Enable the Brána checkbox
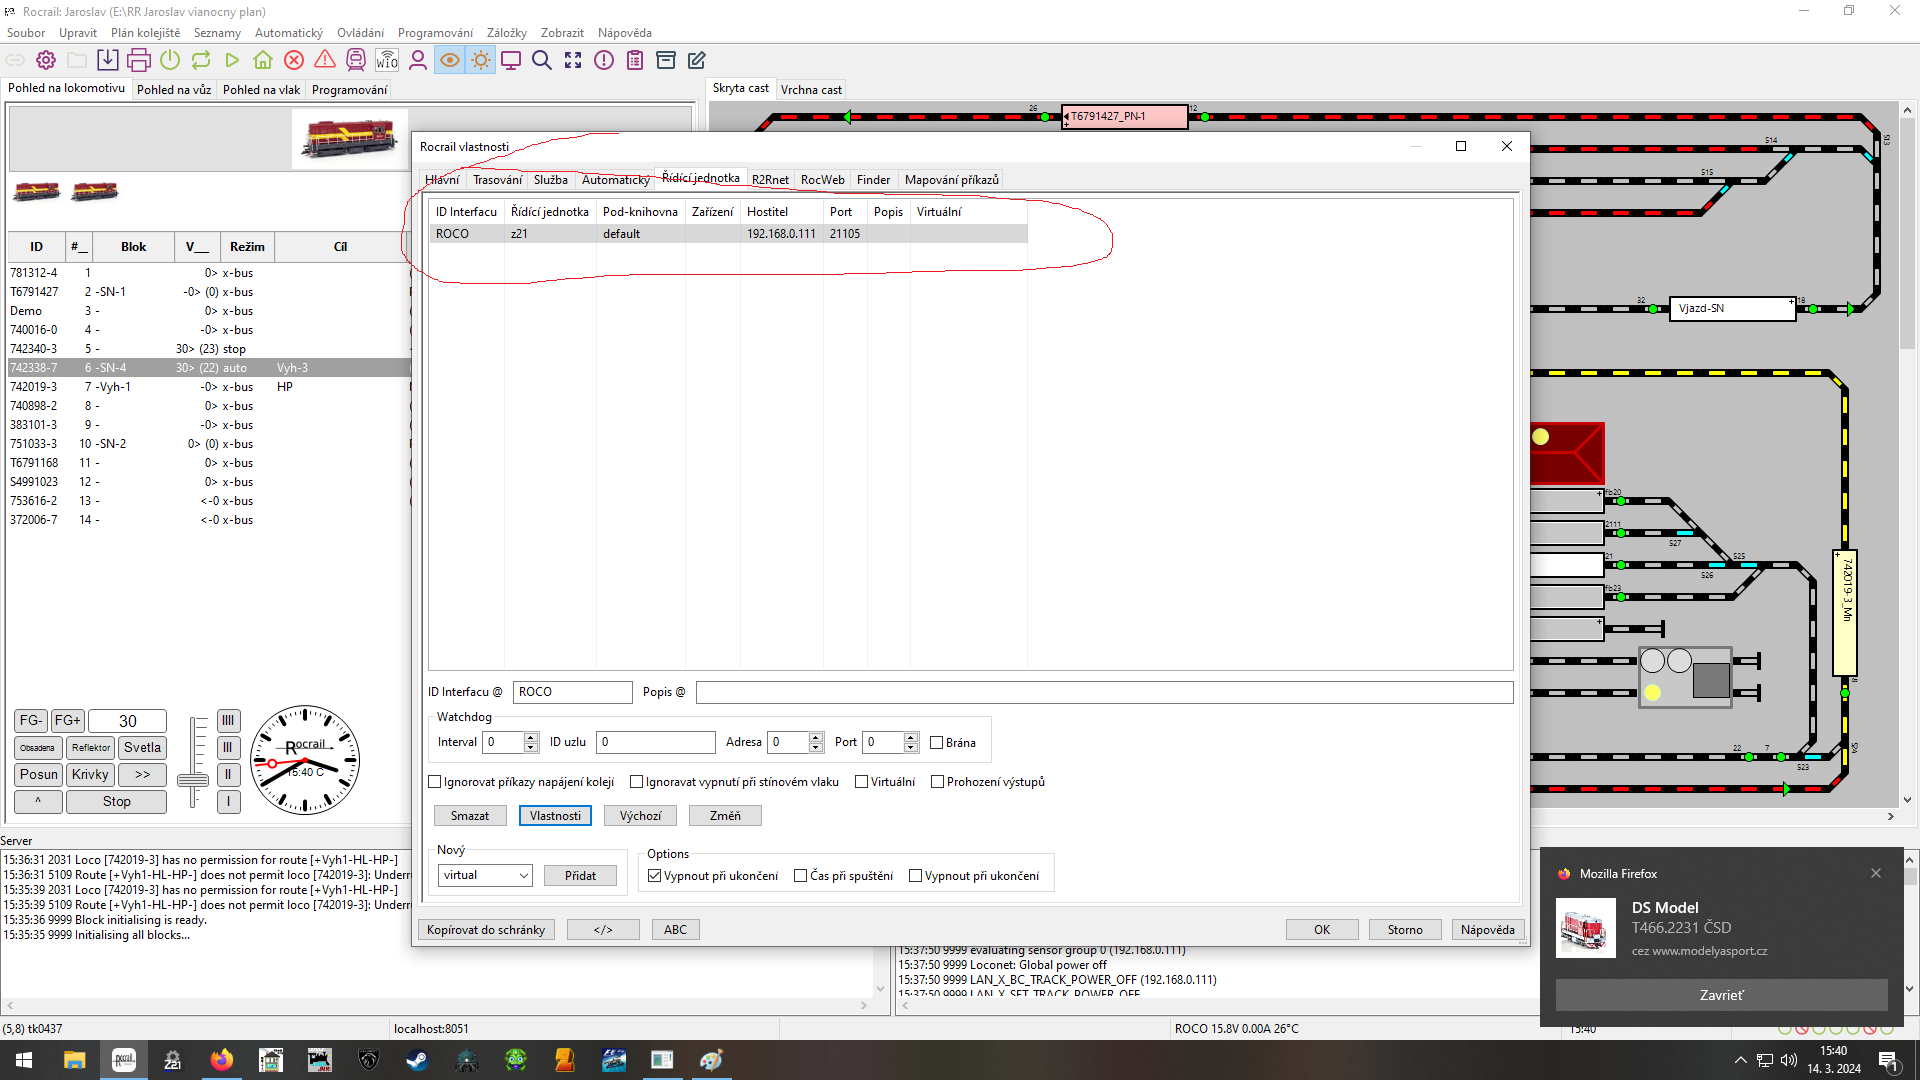The image size is (1920, 1080). pos(937,743)
